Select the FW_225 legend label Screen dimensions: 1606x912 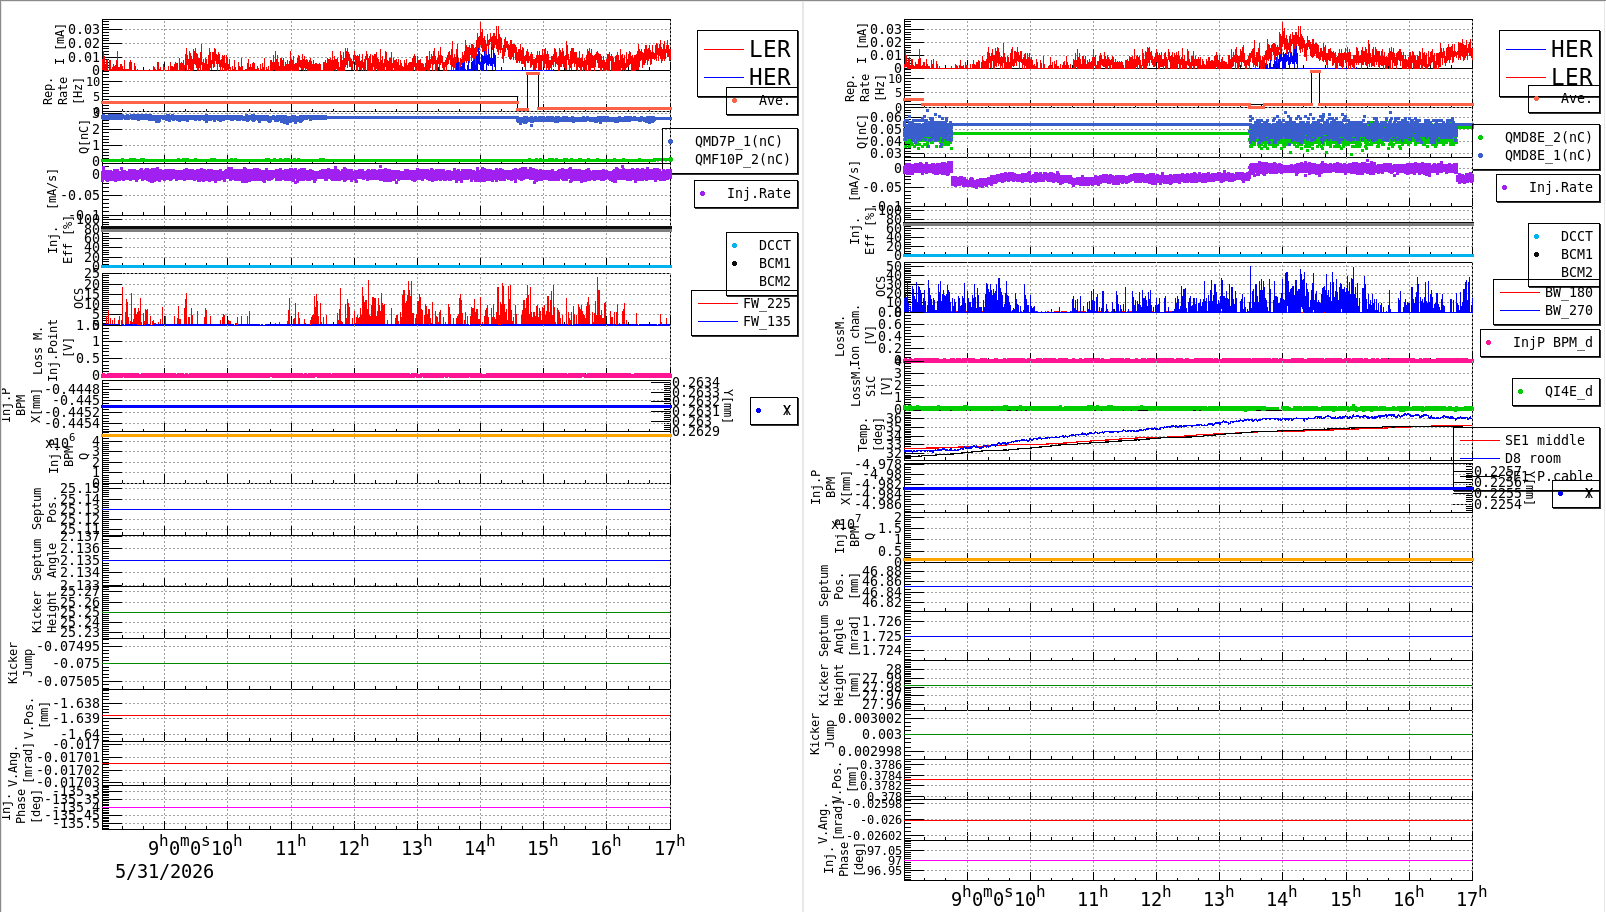766,303
